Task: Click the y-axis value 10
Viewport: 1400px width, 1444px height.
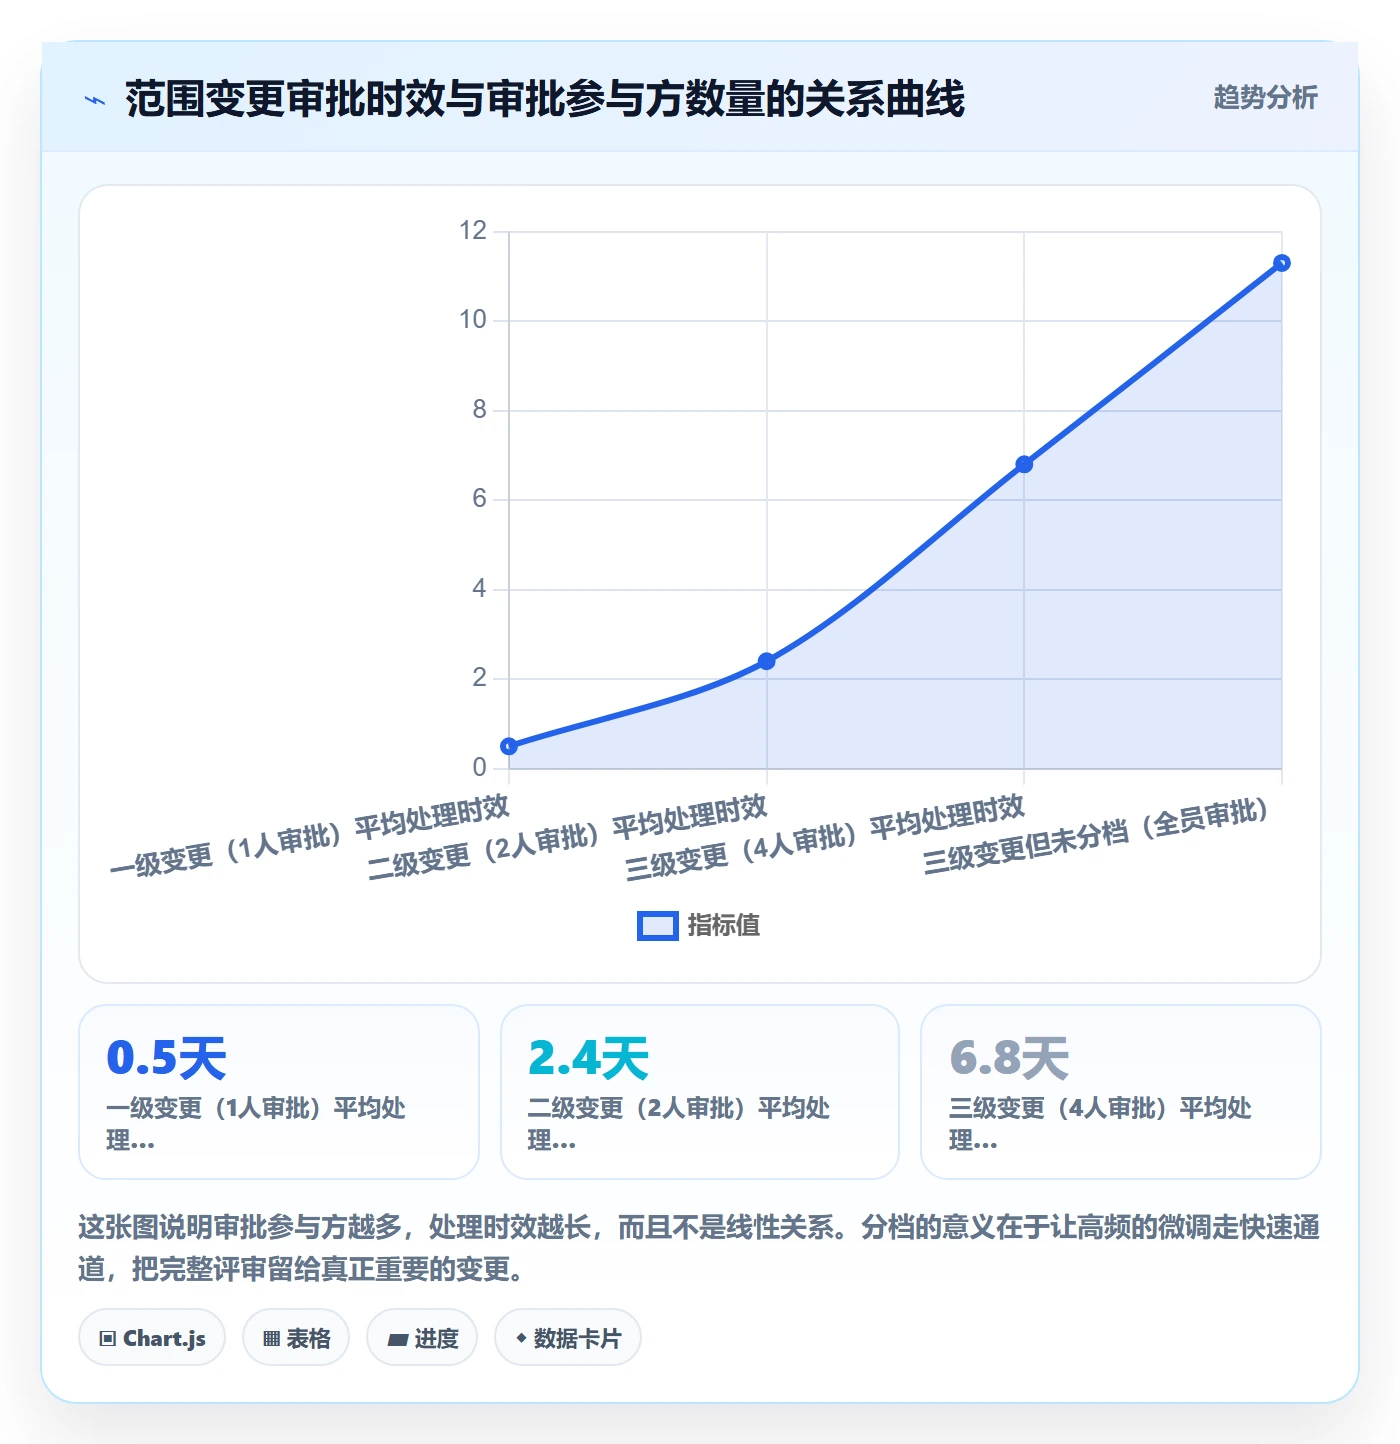Action: coord(473,320)
